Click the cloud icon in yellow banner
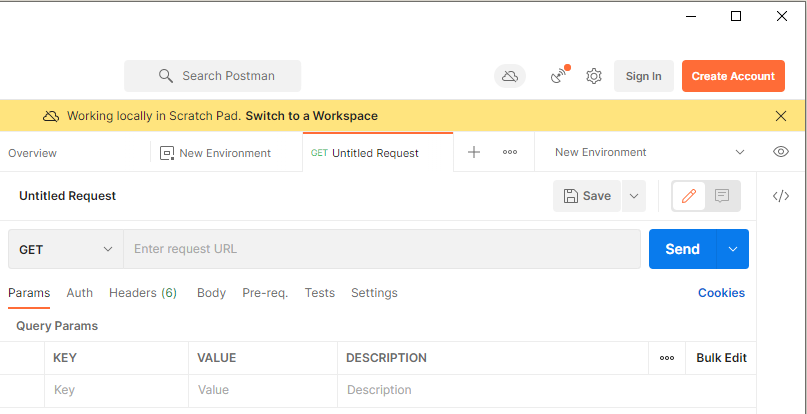Image resolution: width=807 pixels, height=414 pixels. (x=50, y=116)
